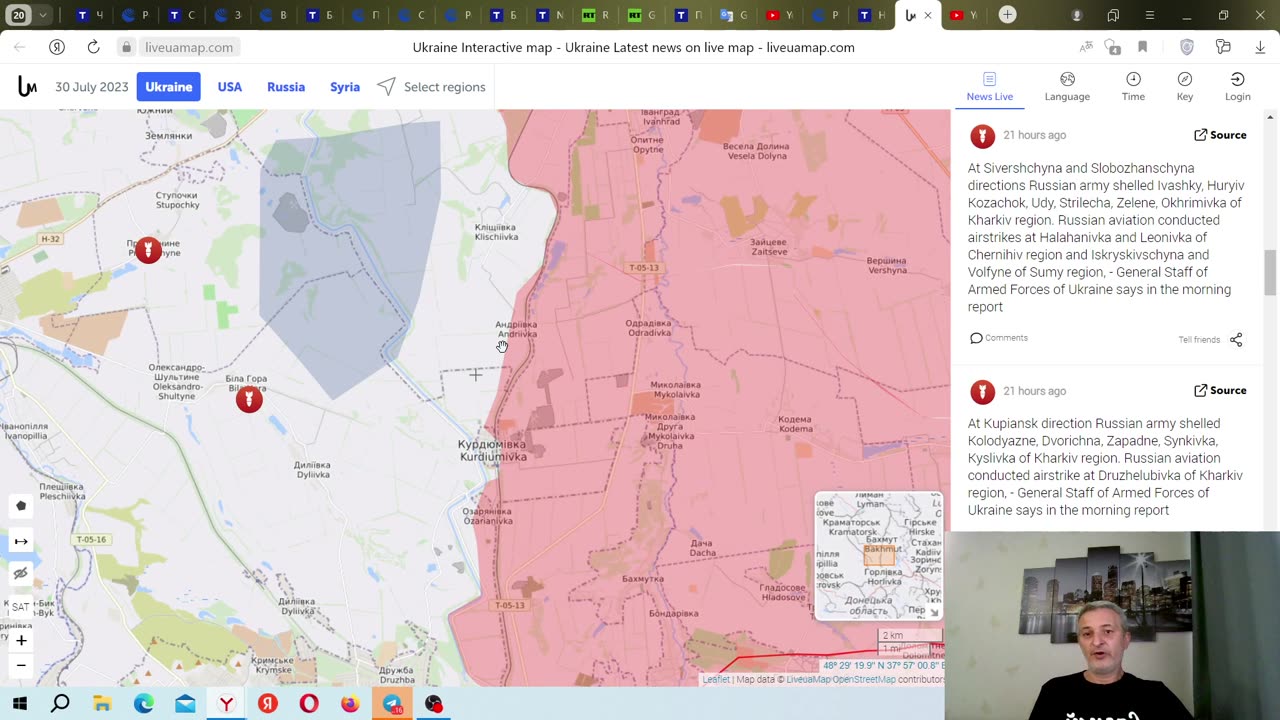The width and height of the screenshot is (1280, 720).
Task: Open Telegram in the taskbar
Action: pyautogui.click(x=392, y=704)
